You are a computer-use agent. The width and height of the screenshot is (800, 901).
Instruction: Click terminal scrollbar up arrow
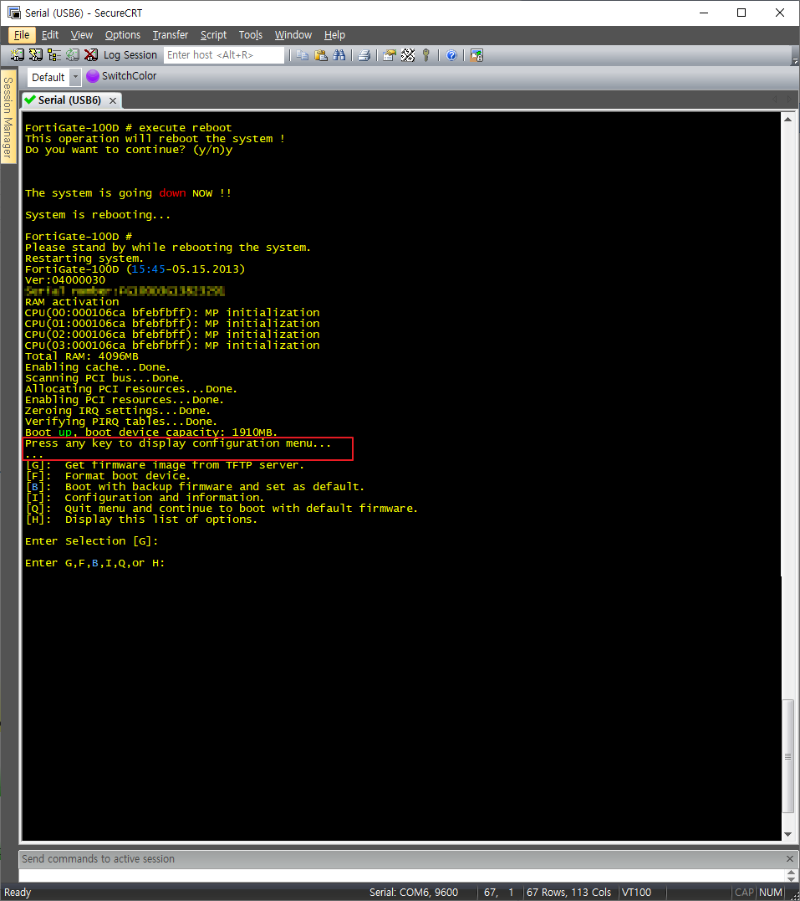point(787,120)
